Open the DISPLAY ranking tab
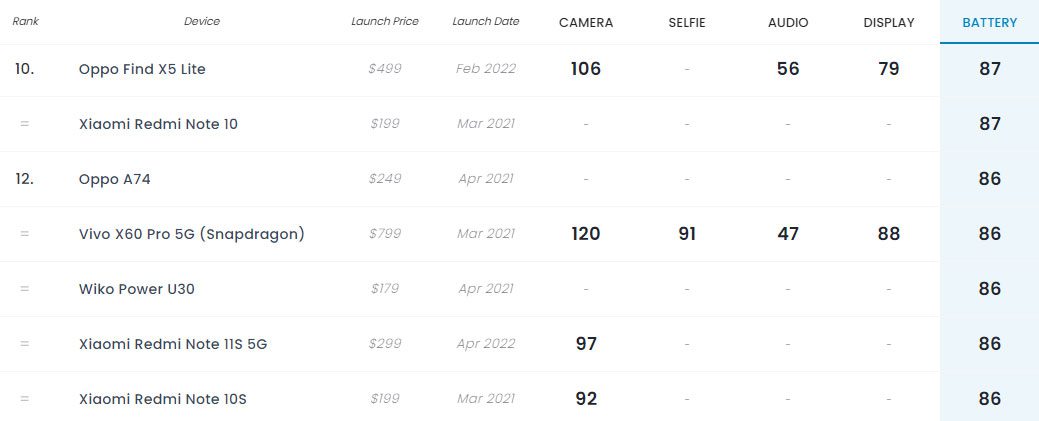1039x421 pixels. point(889,22)
